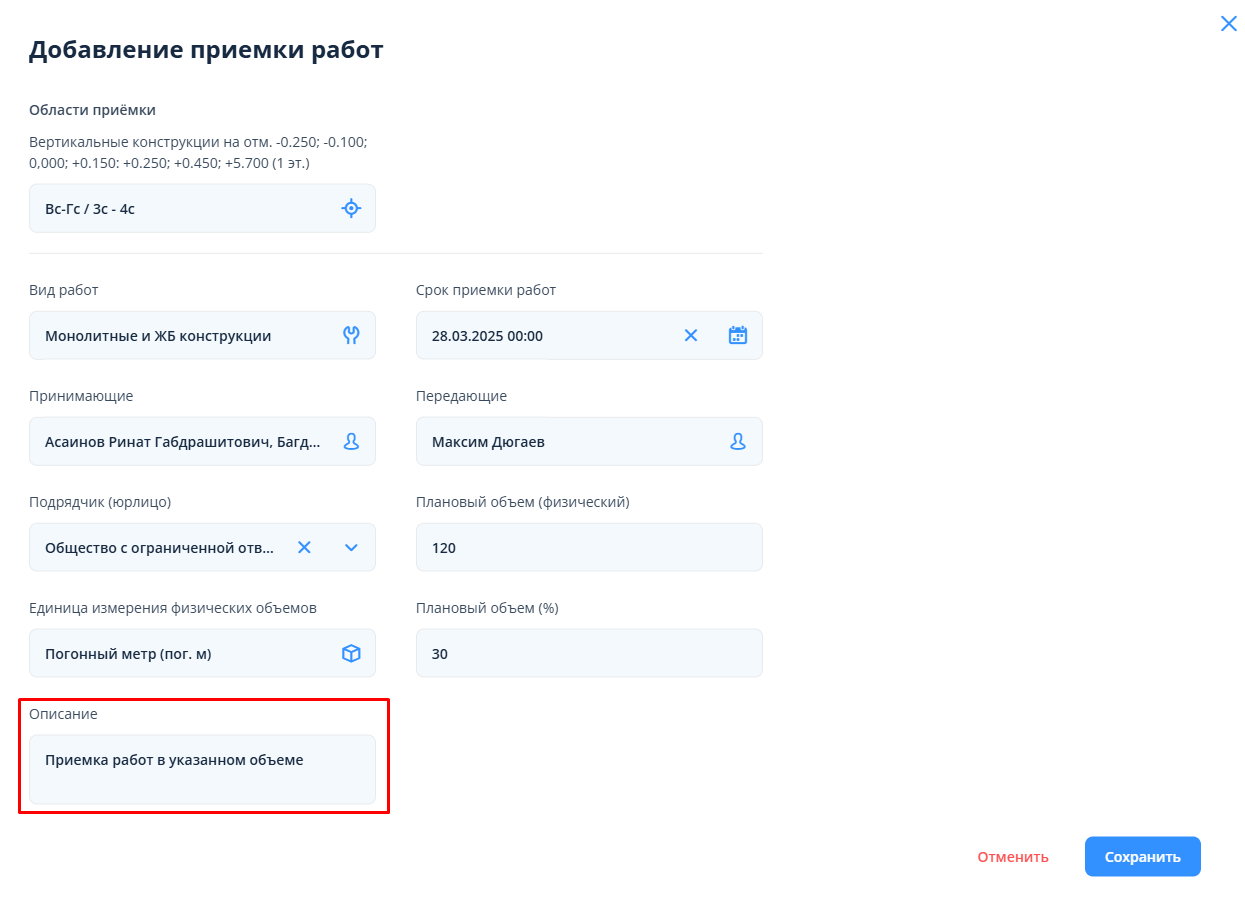Focus the Плановый объем (%) field

[x=589, y=653]
